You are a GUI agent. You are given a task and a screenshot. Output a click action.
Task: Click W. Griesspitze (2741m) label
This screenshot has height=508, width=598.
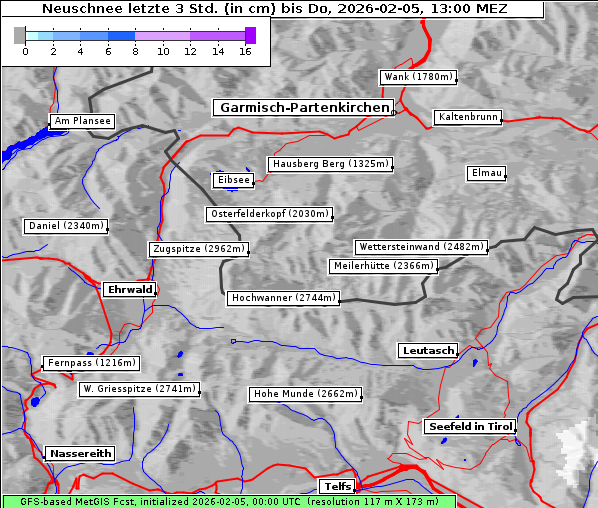[140, 389]
